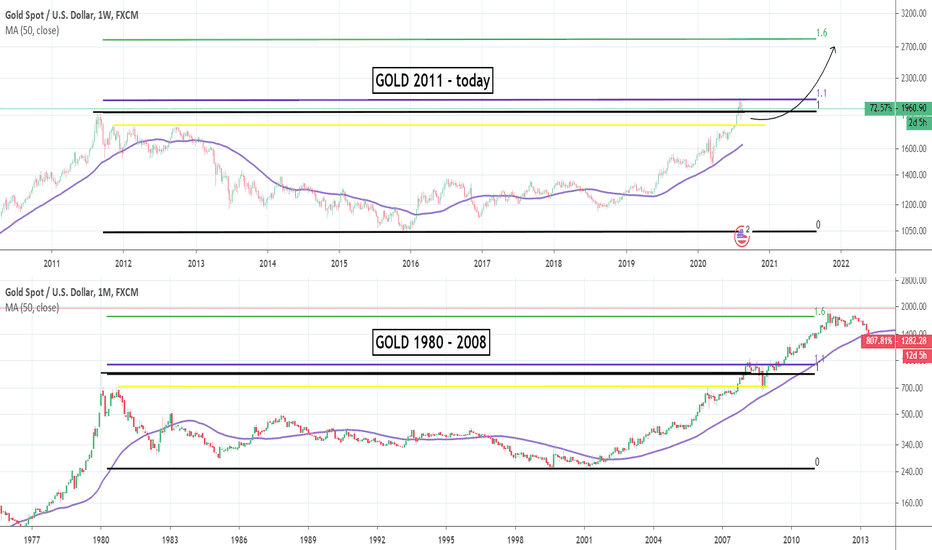Click the 2012 label on weekly time axis
The width and height of the screenshot is (932, 550).
point(123,263)
